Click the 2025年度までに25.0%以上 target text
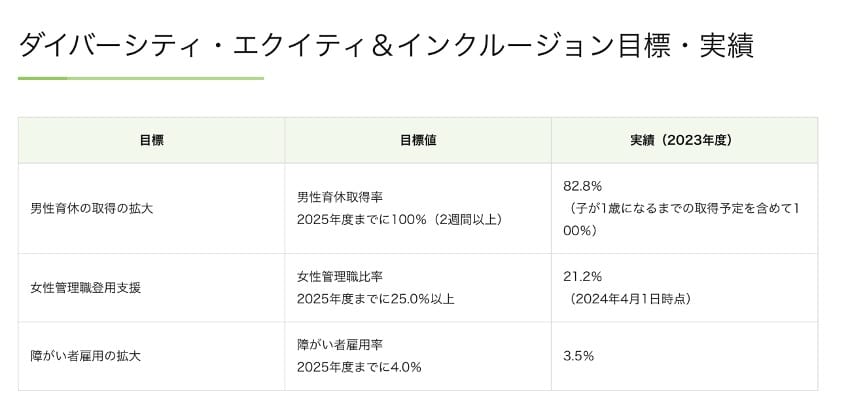The width and height of the screenshot is (850, 418). (376, 298)
